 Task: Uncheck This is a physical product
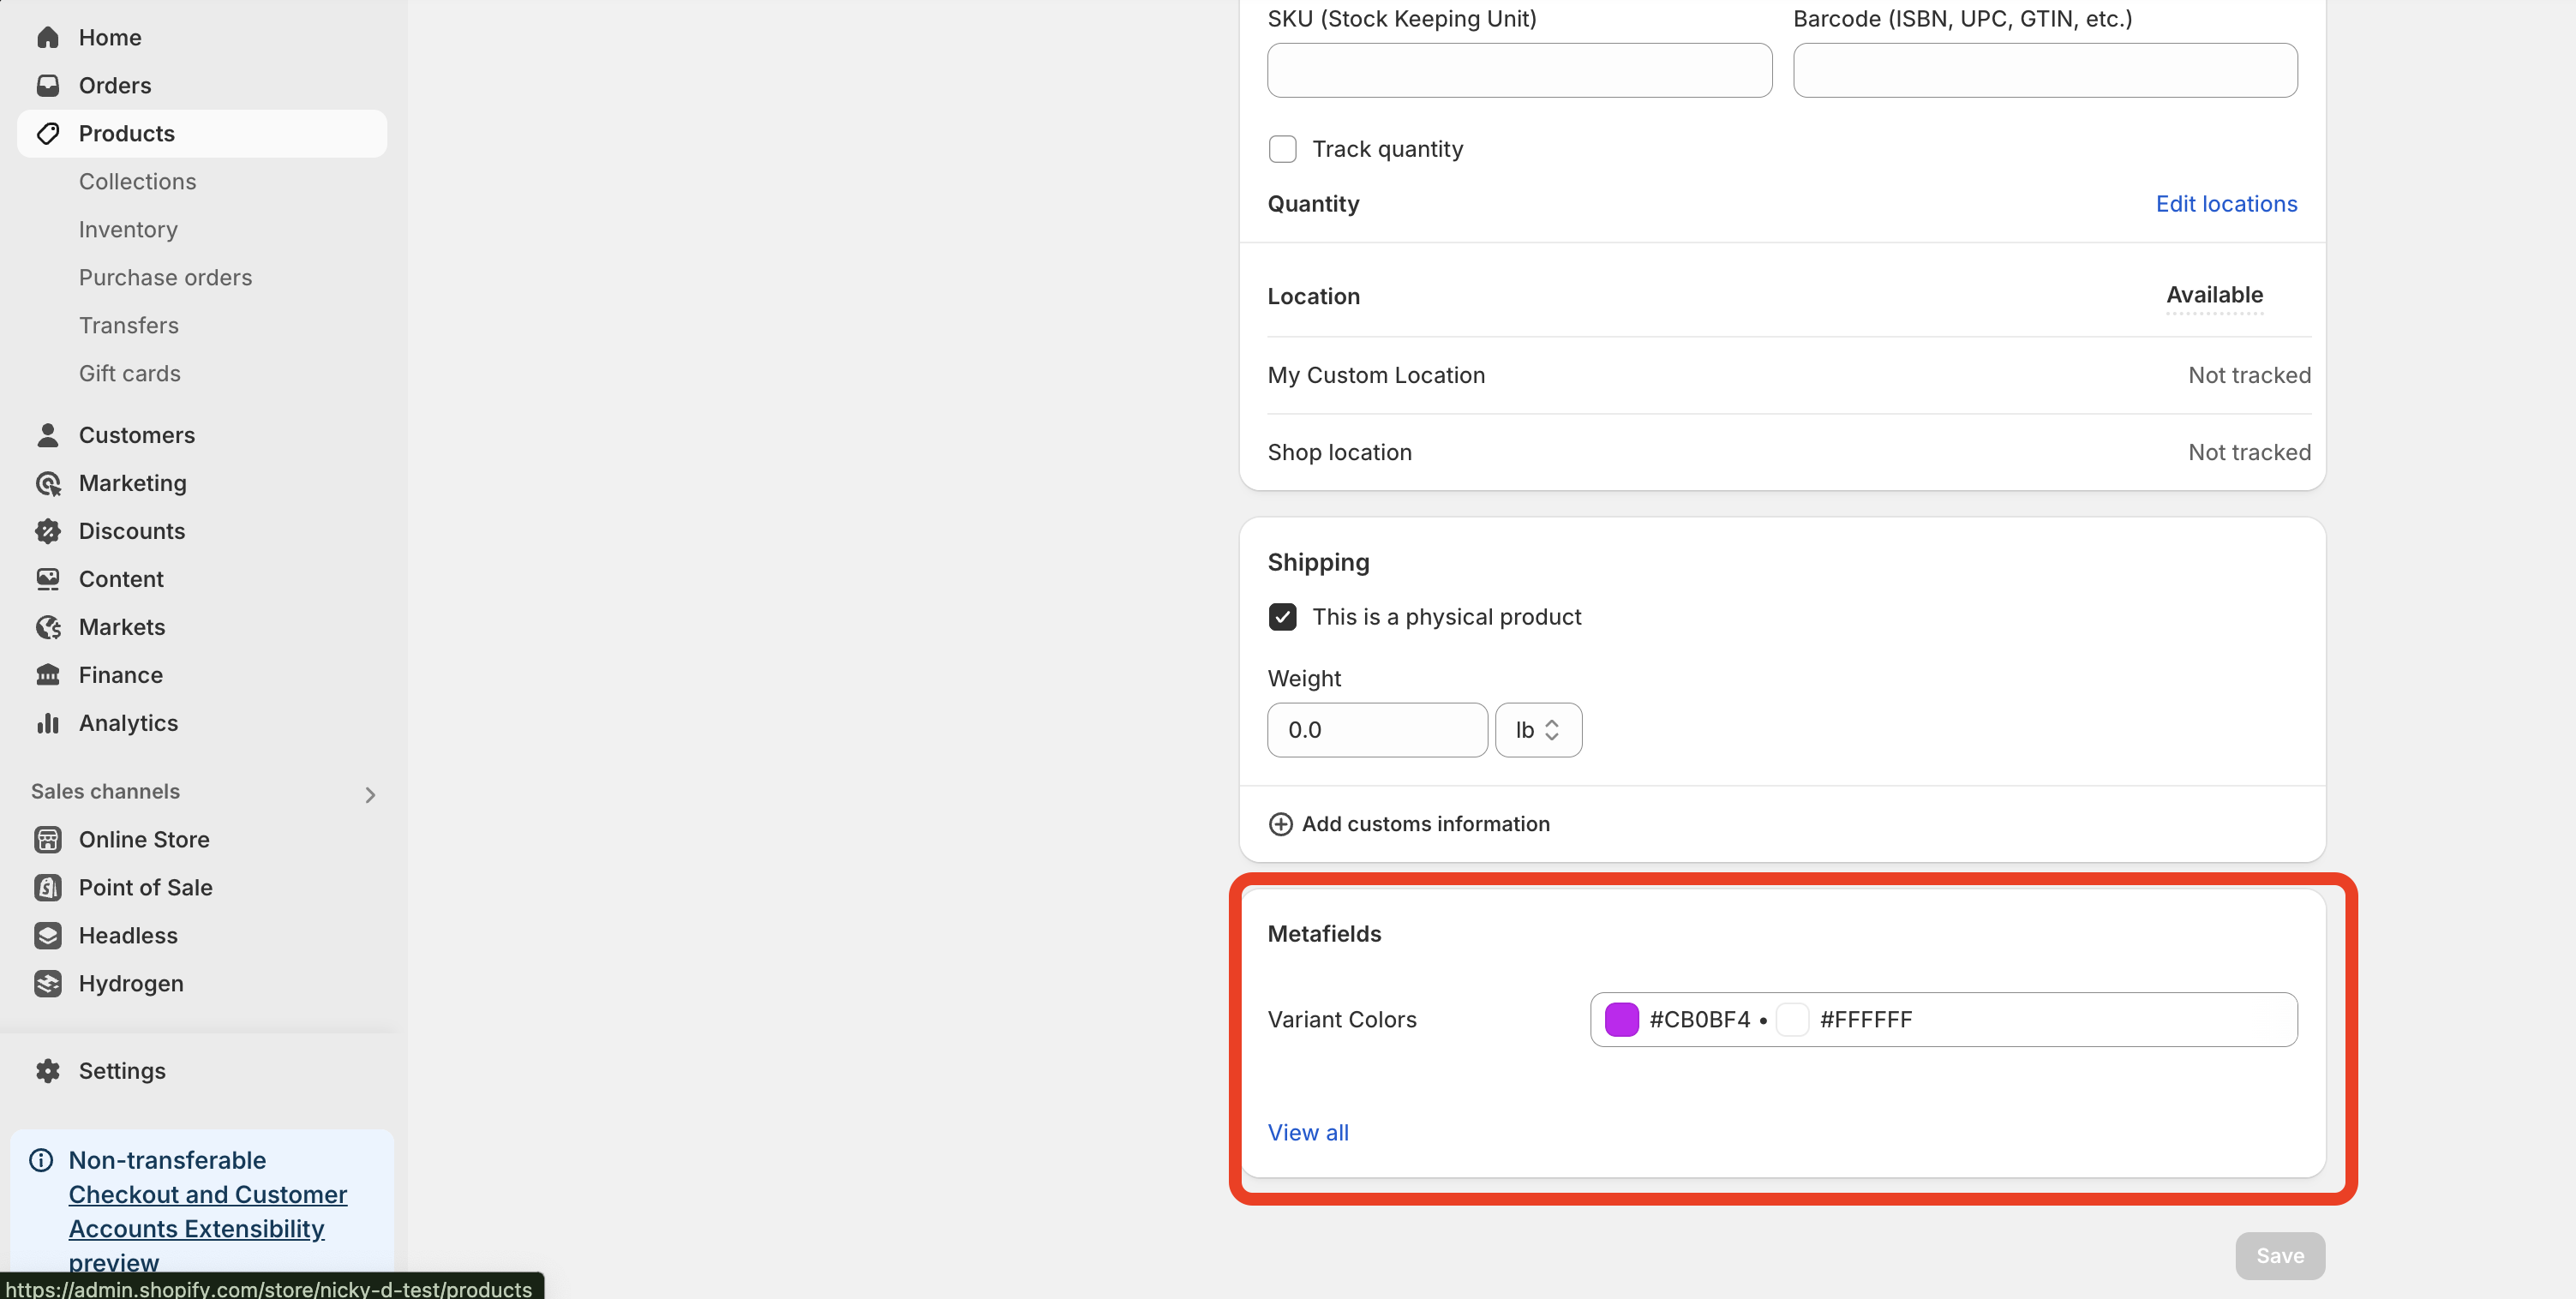point(1282,617)
